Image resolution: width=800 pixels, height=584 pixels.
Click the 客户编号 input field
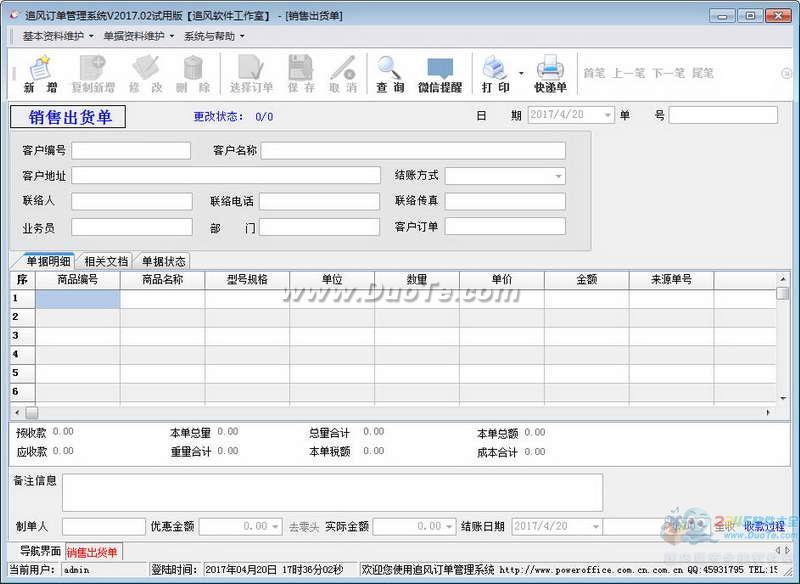[131, 151]
